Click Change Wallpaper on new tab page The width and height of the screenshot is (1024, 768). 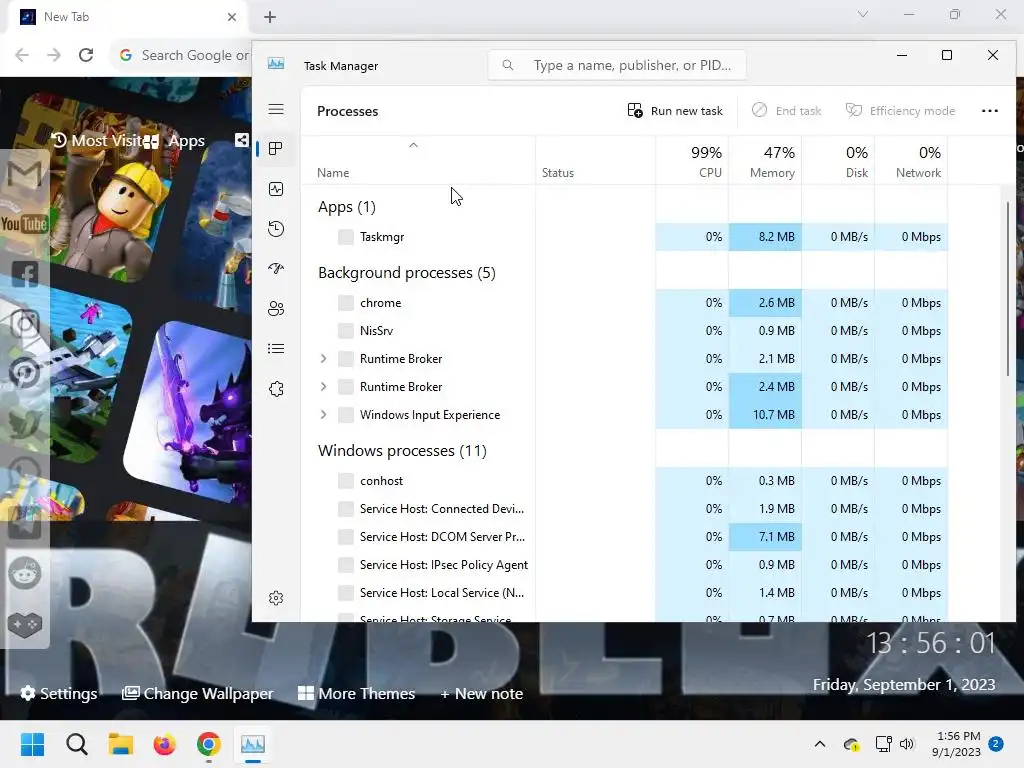pos(198,694)
